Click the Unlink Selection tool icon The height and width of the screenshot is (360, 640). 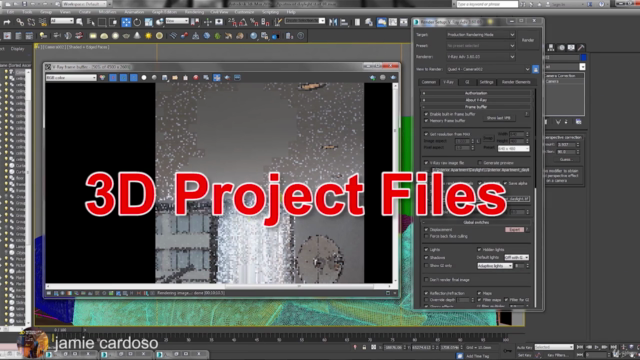tap(31, 22)
